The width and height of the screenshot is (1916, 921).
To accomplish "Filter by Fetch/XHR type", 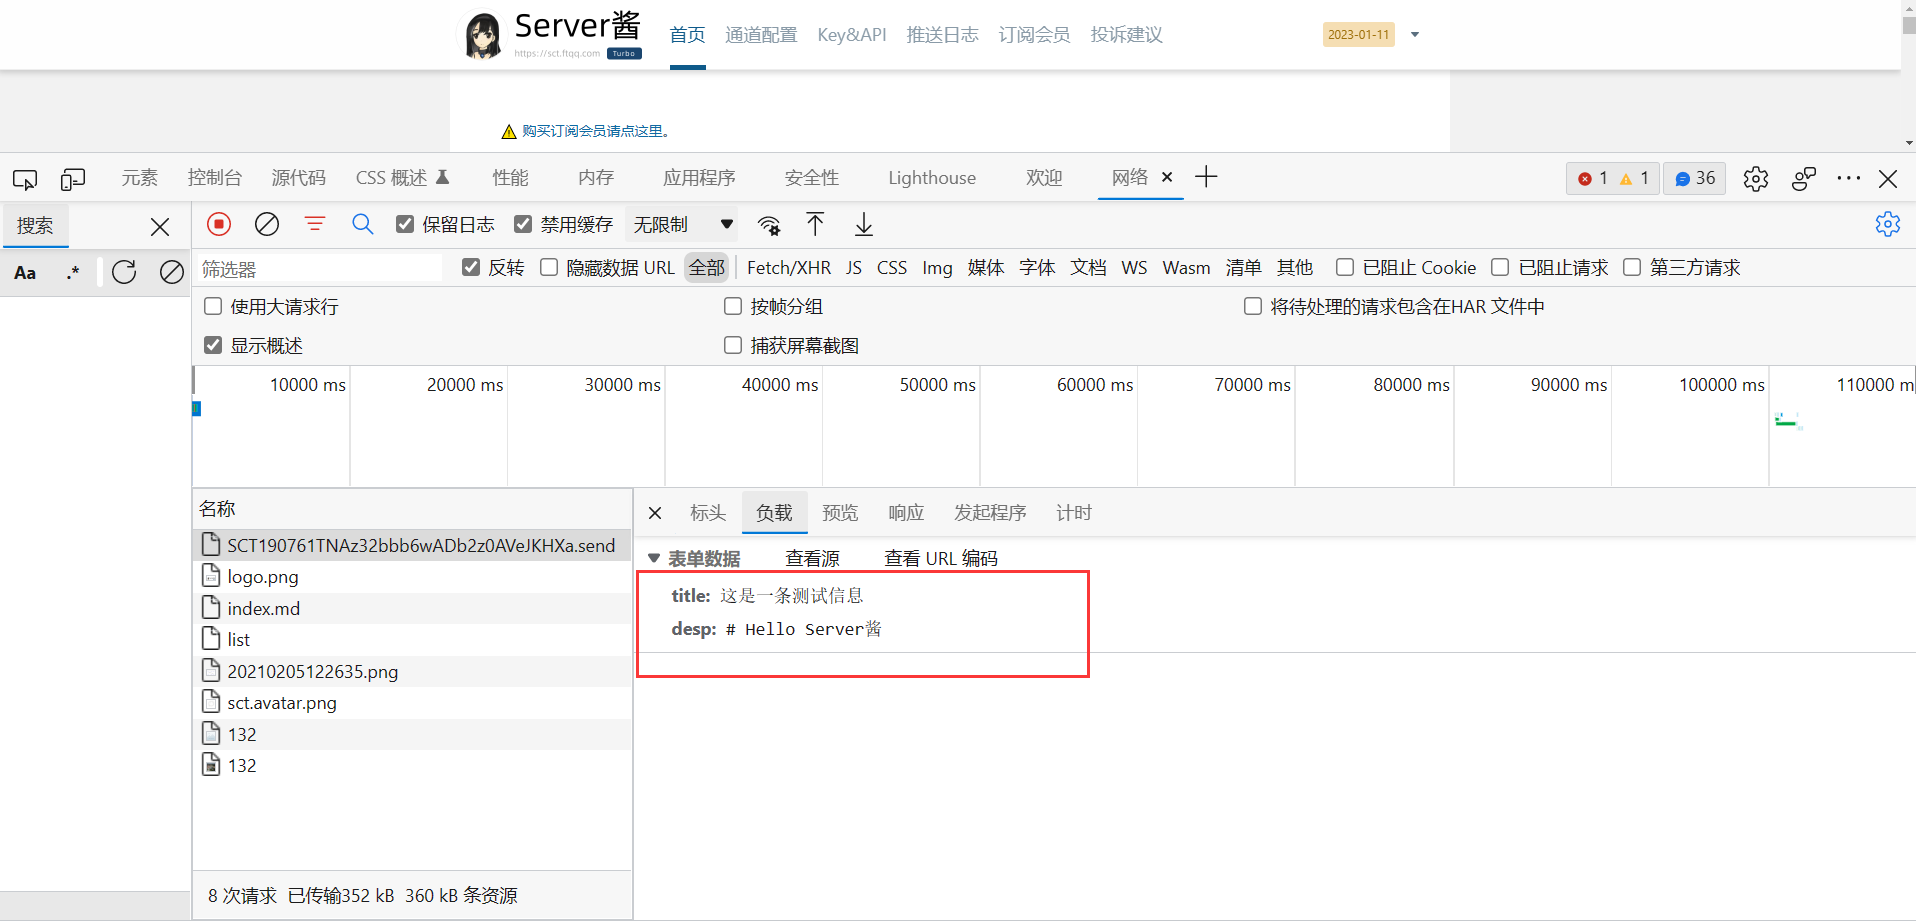I will click(789, 267).
